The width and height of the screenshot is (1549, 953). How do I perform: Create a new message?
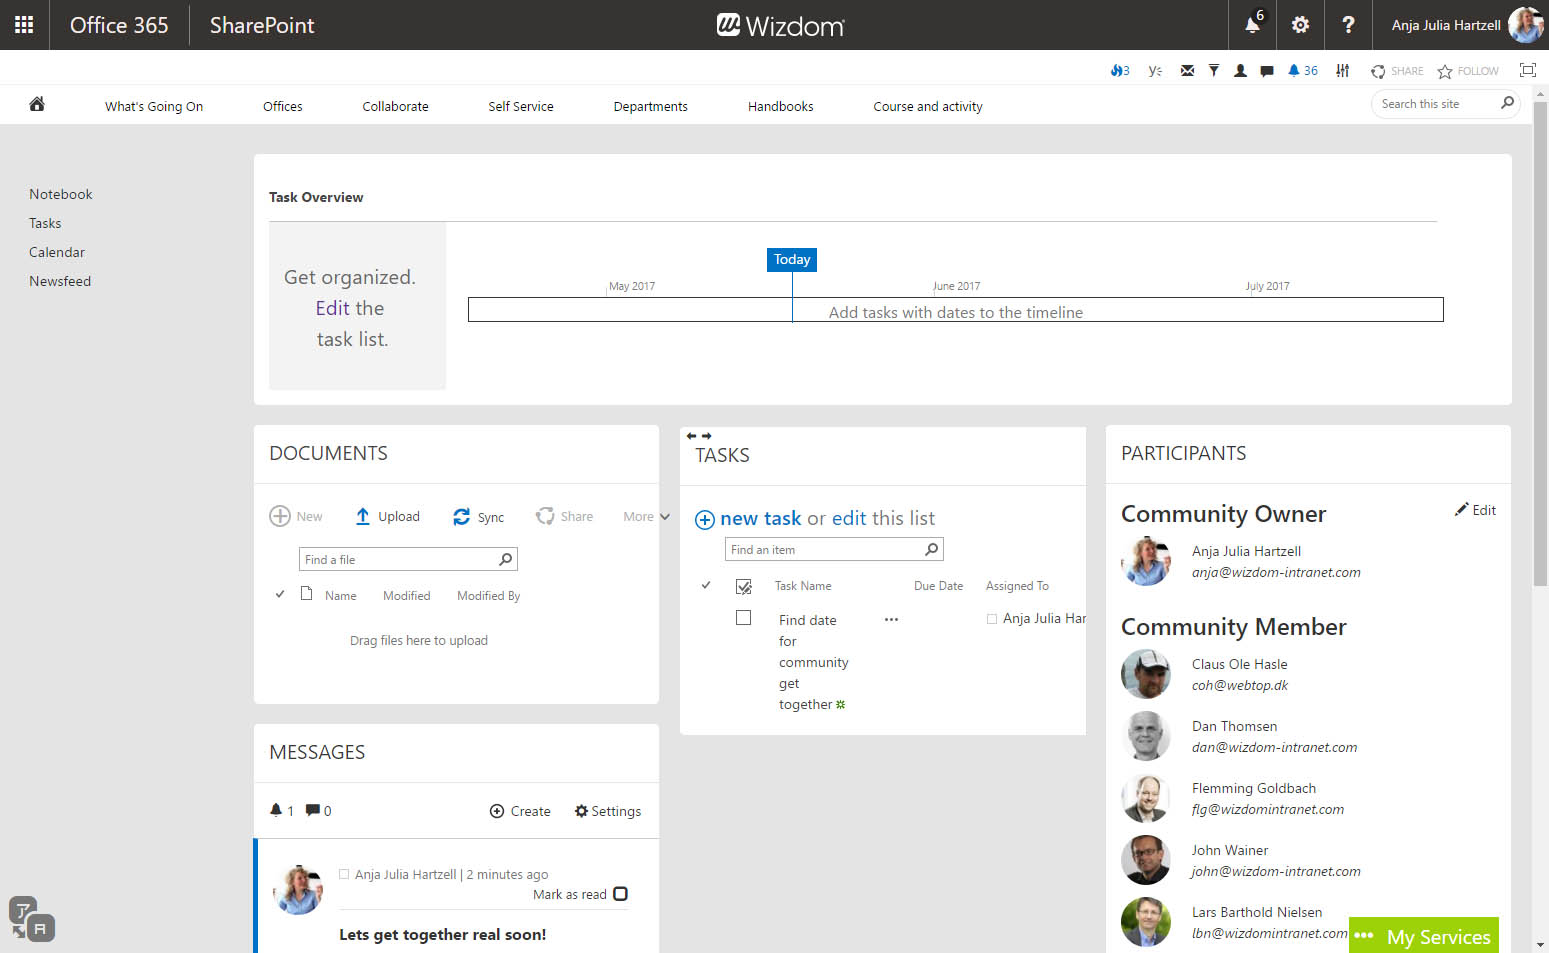point(520,811)
